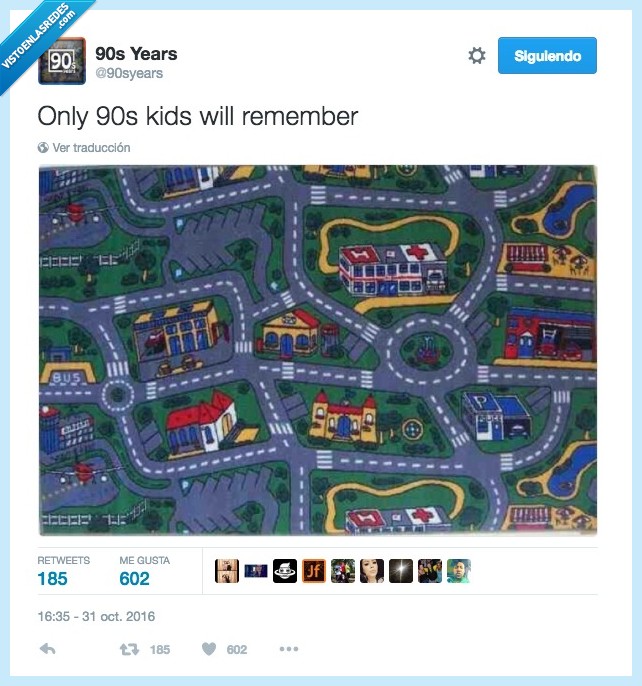Click the reply arrow icon
Screen dimensions: 642x686
[x=47, y=649]
